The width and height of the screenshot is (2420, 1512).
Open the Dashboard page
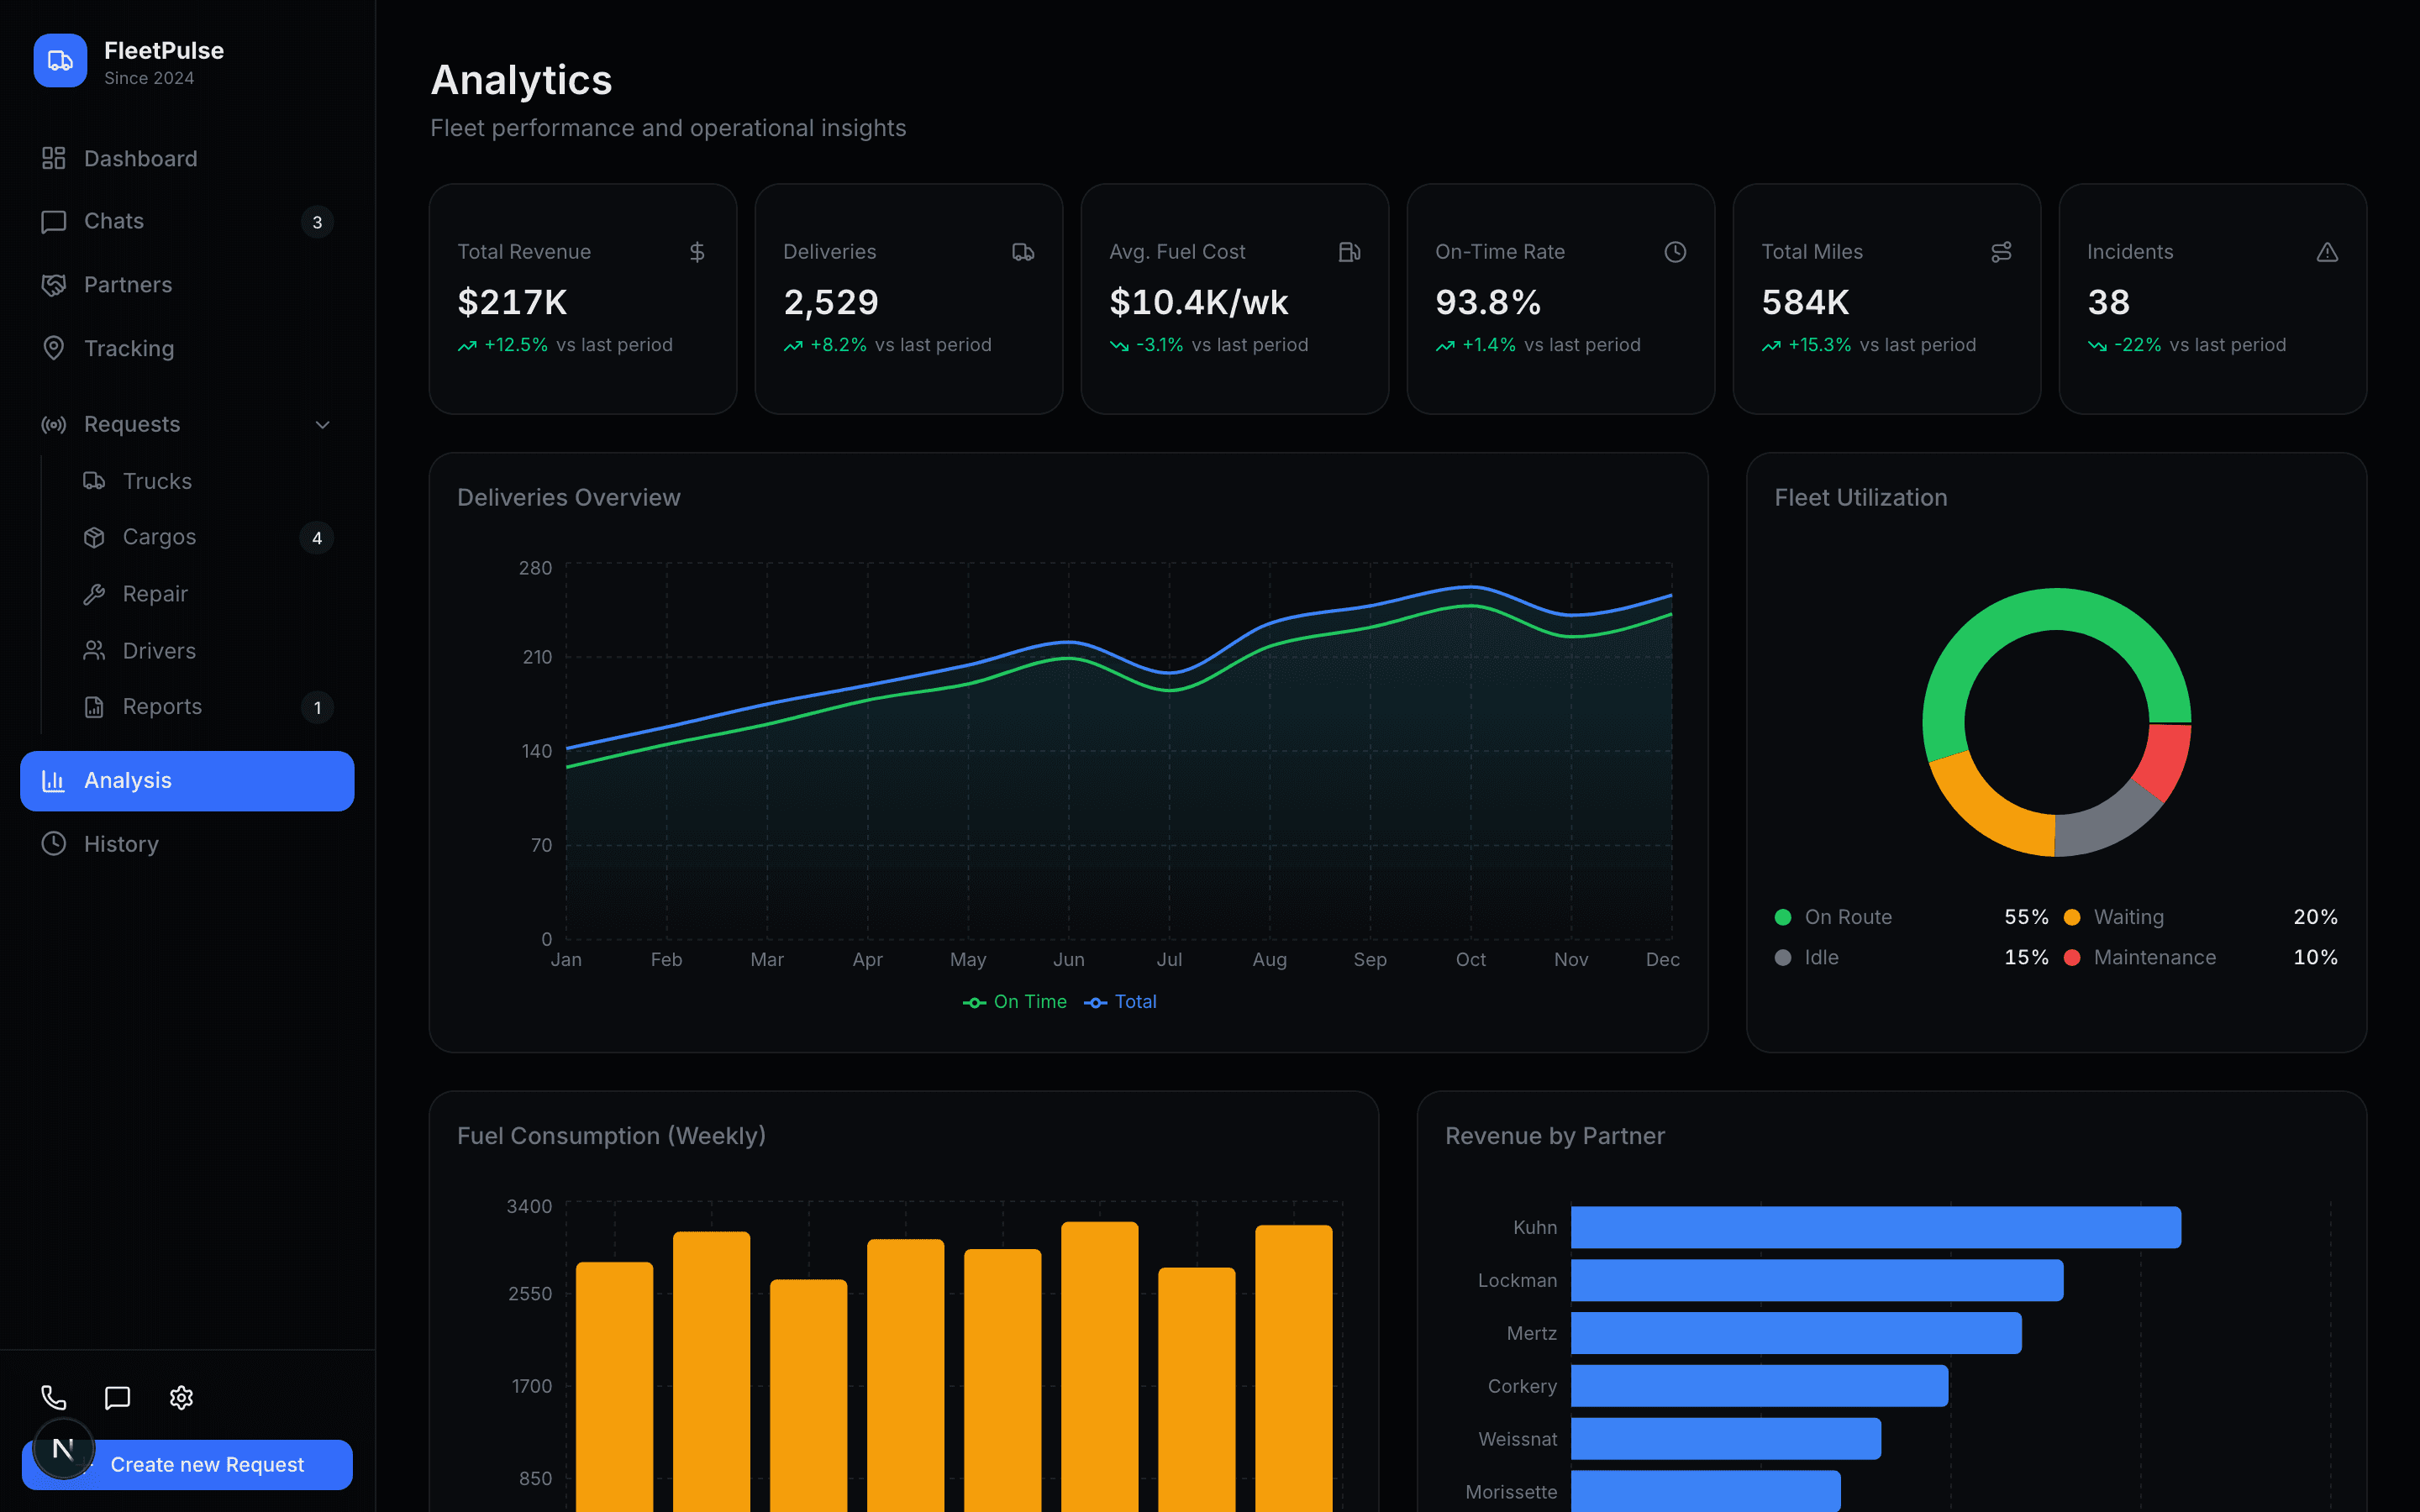pos(187,158)
